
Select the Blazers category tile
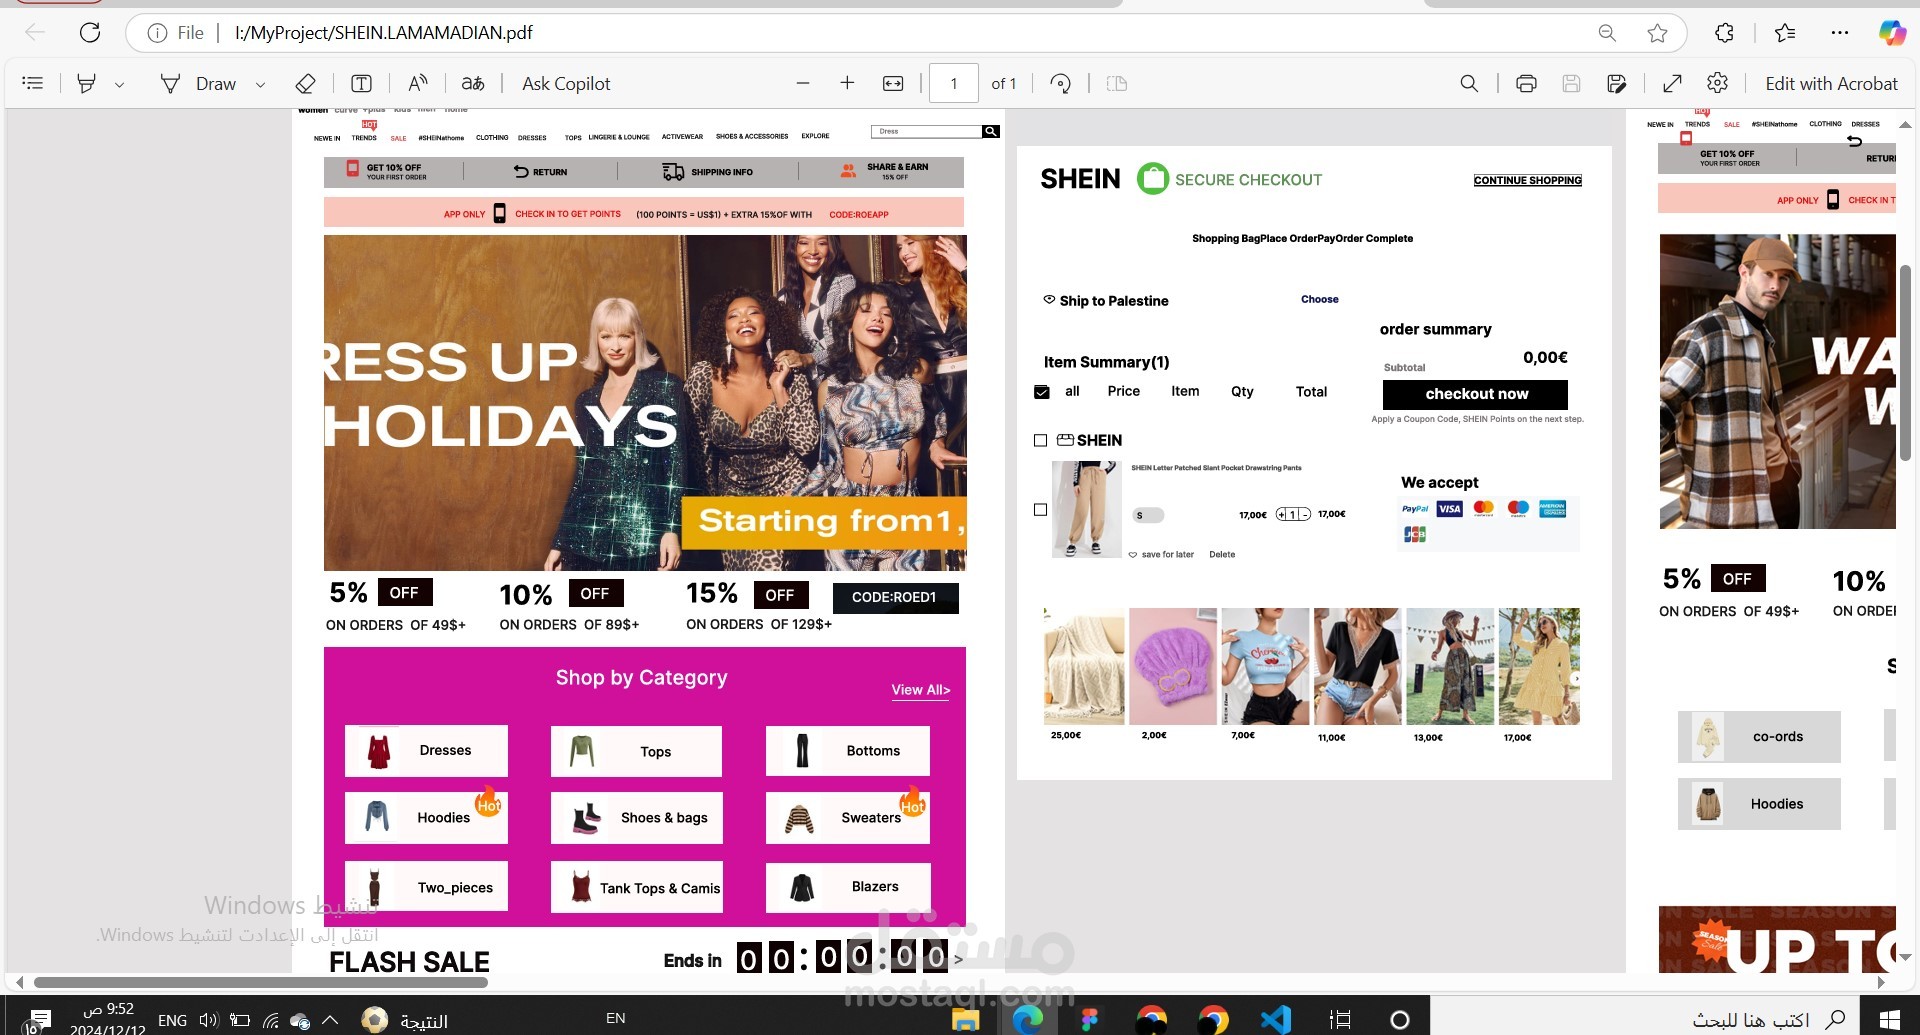click(x=848, y=887)
